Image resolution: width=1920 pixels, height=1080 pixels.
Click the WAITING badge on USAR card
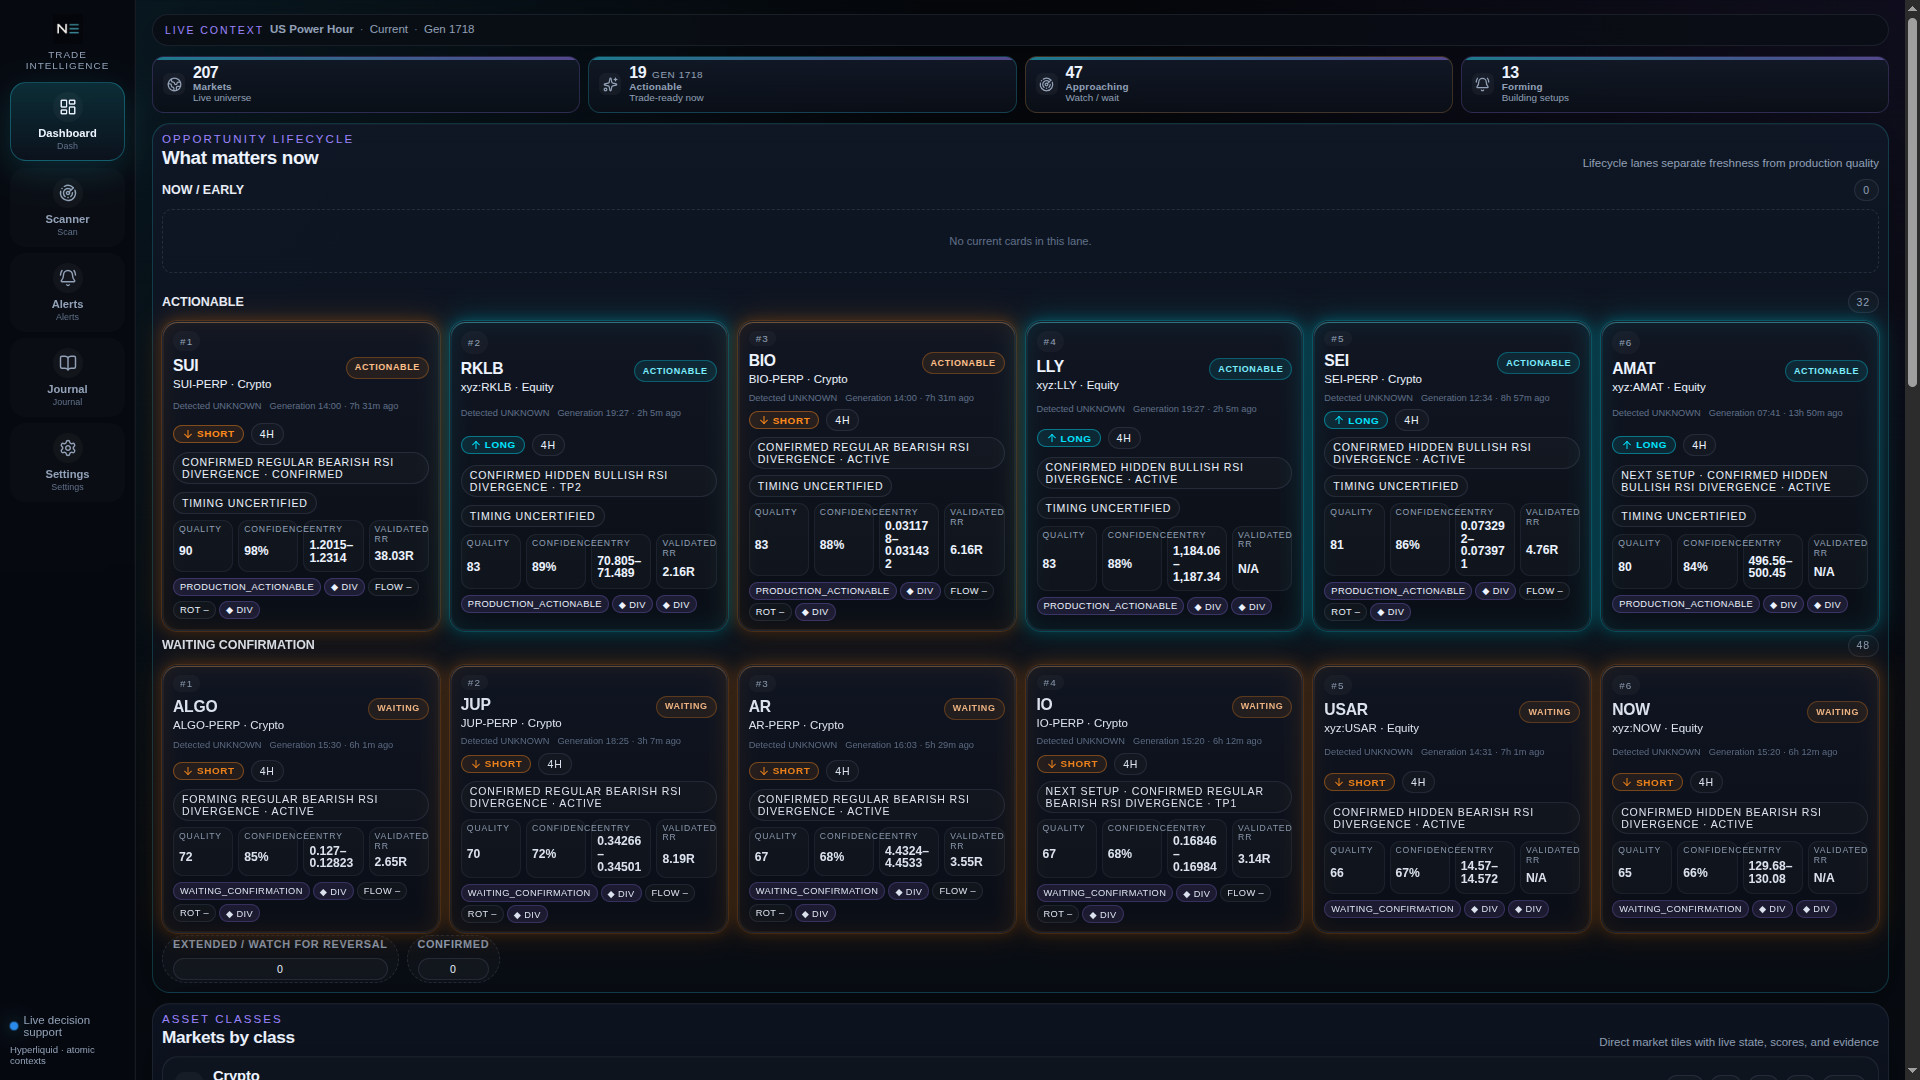pos(1549,712)
